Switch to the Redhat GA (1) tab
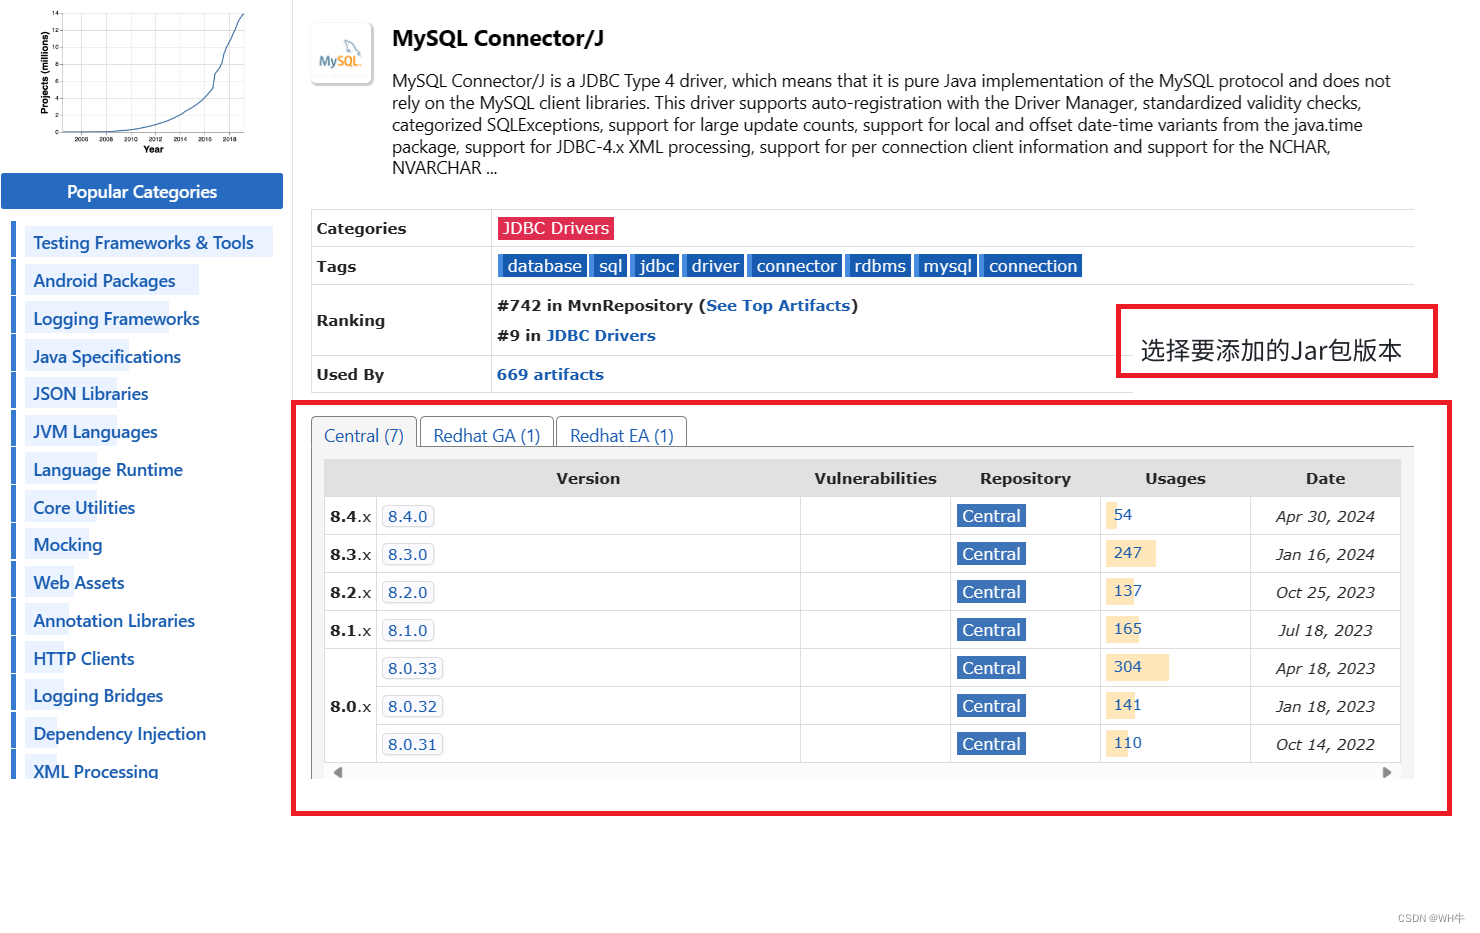The width and height of the screenshot is (1480, 933). tap(487, 435)
